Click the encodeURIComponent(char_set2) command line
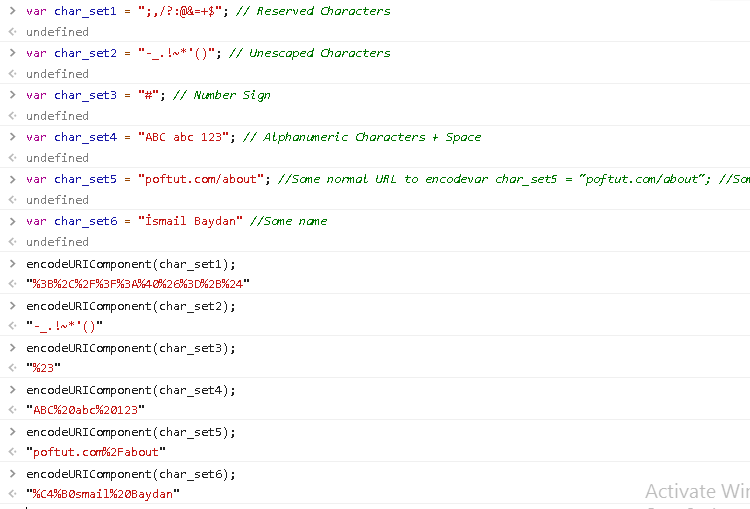 pos(131,306)
